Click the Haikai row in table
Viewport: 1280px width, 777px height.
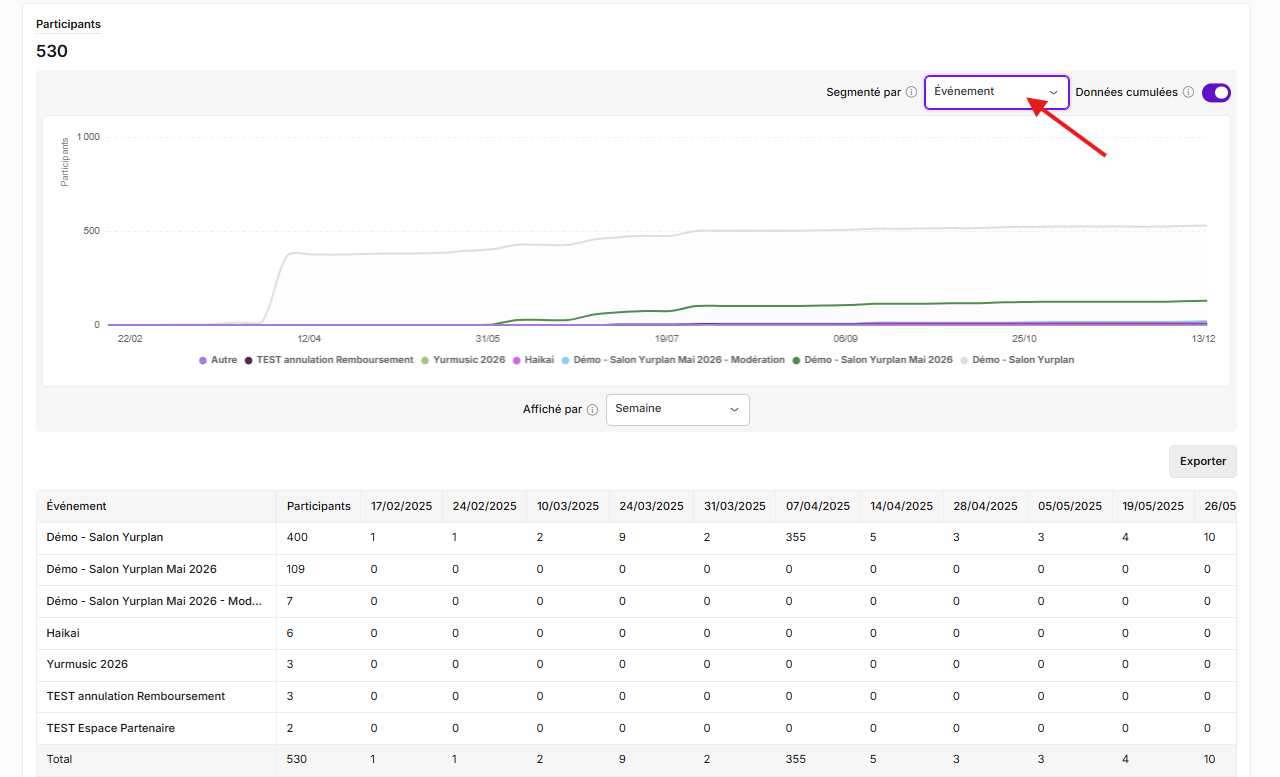coord(636,633)
